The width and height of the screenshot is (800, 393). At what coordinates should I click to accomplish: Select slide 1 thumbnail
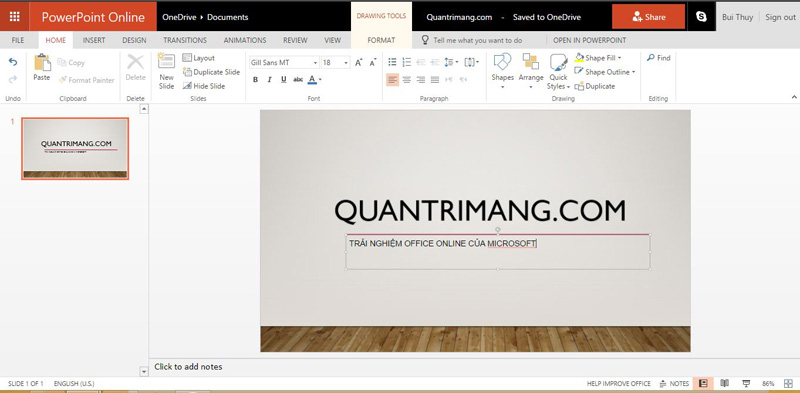75,149
